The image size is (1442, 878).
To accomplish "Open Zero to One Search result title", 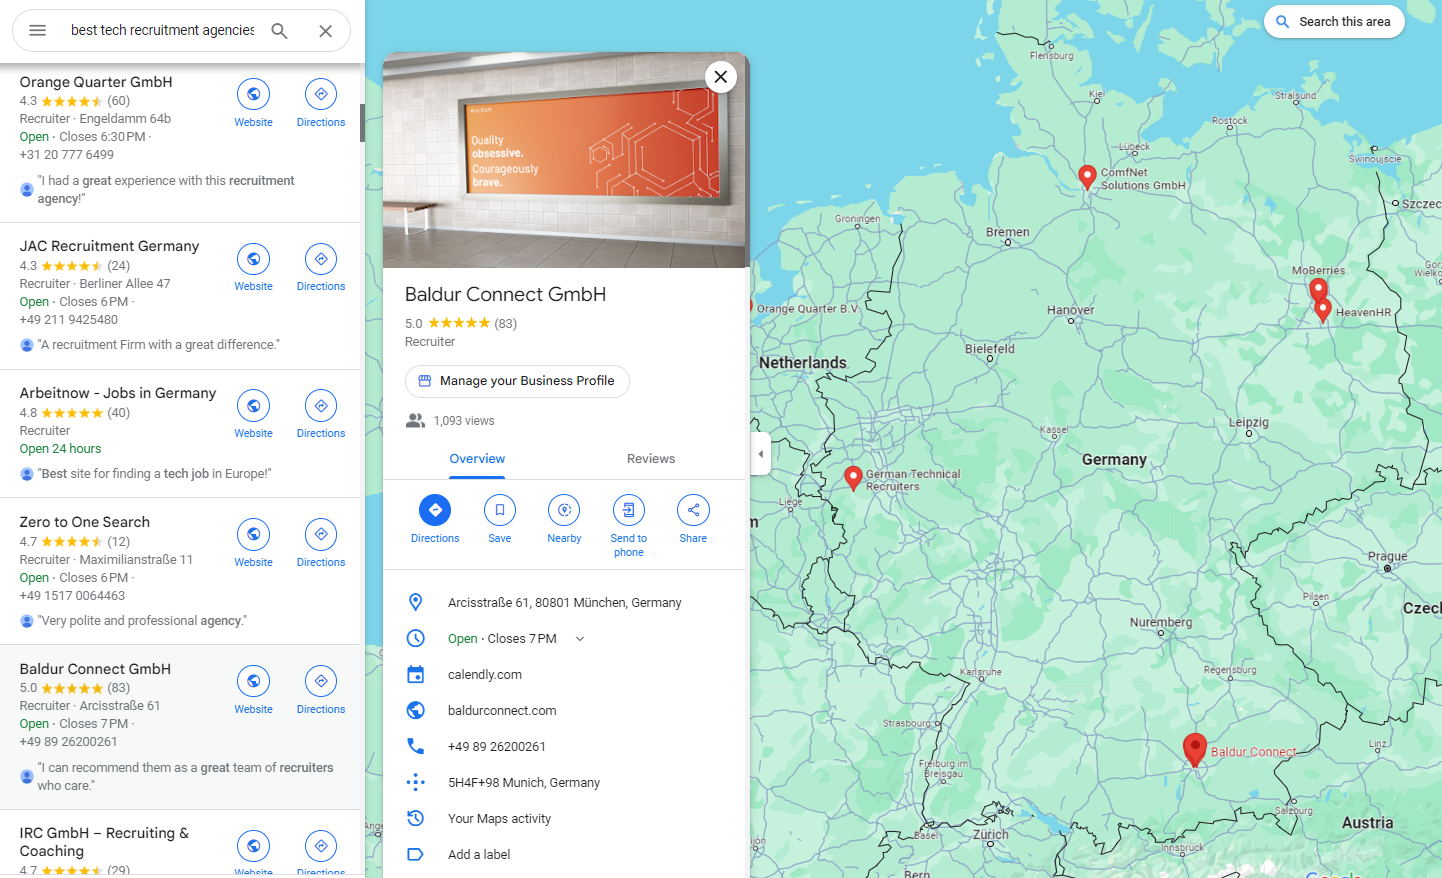I will point(85,522).
